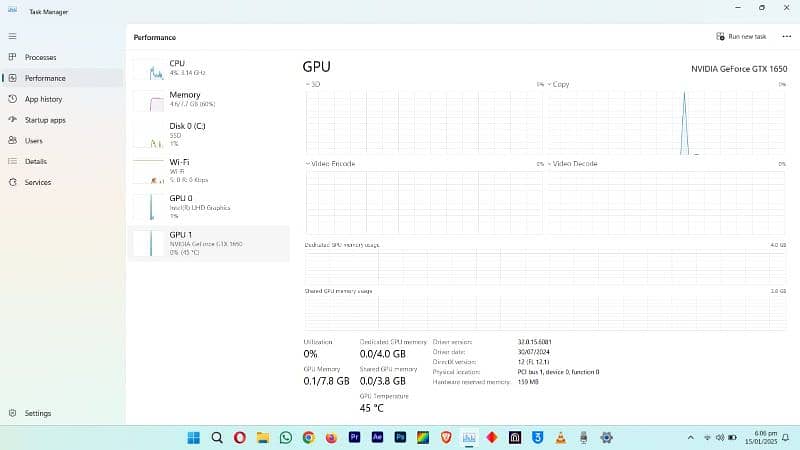
Task: Expand the system tray hidden icons chevron
Action: pyautogui.click(x=690, y=437)
